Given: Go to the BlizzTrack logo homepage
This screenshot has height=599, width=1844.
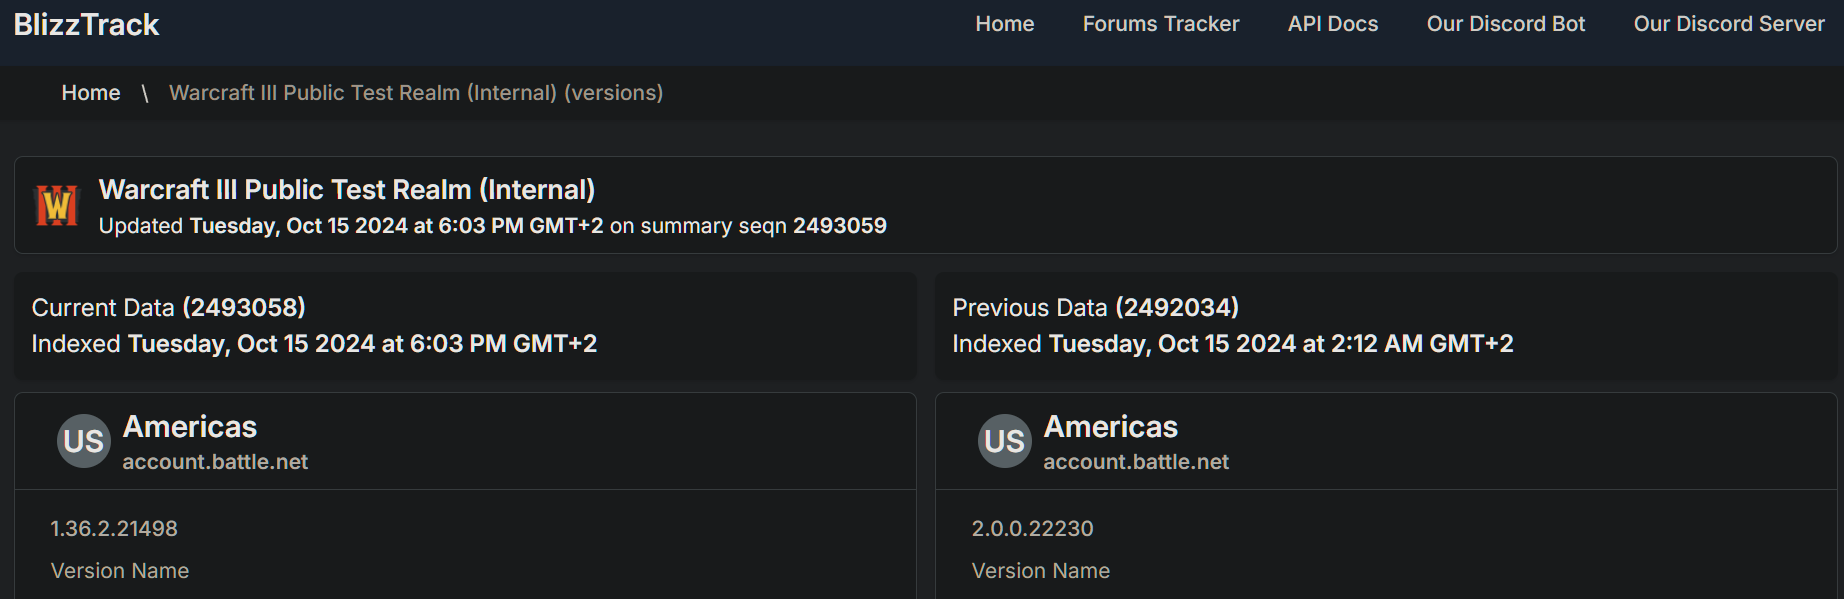Looking at the screenshot, I should (x=87, y=24).
